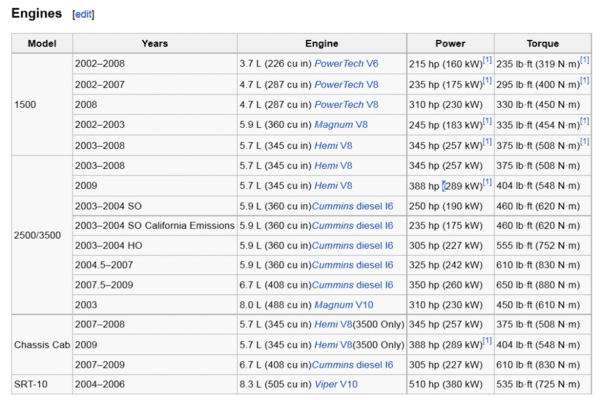Image resolution: width=600 pixels, height=400 pixels.
Task: Click reference [1] after 215 hp (160 kW)
Action: point(487,60)
